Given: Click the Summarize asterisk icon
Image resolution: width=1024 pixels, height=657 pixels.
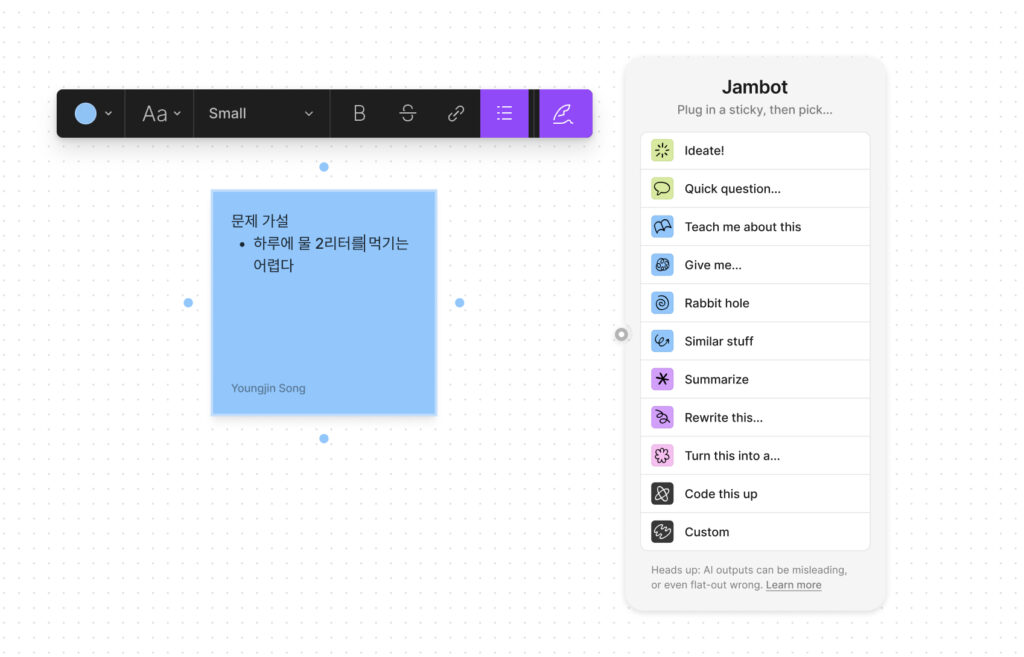Looking at the screenshot, I should pyautogui.click(x=662, y=379).
